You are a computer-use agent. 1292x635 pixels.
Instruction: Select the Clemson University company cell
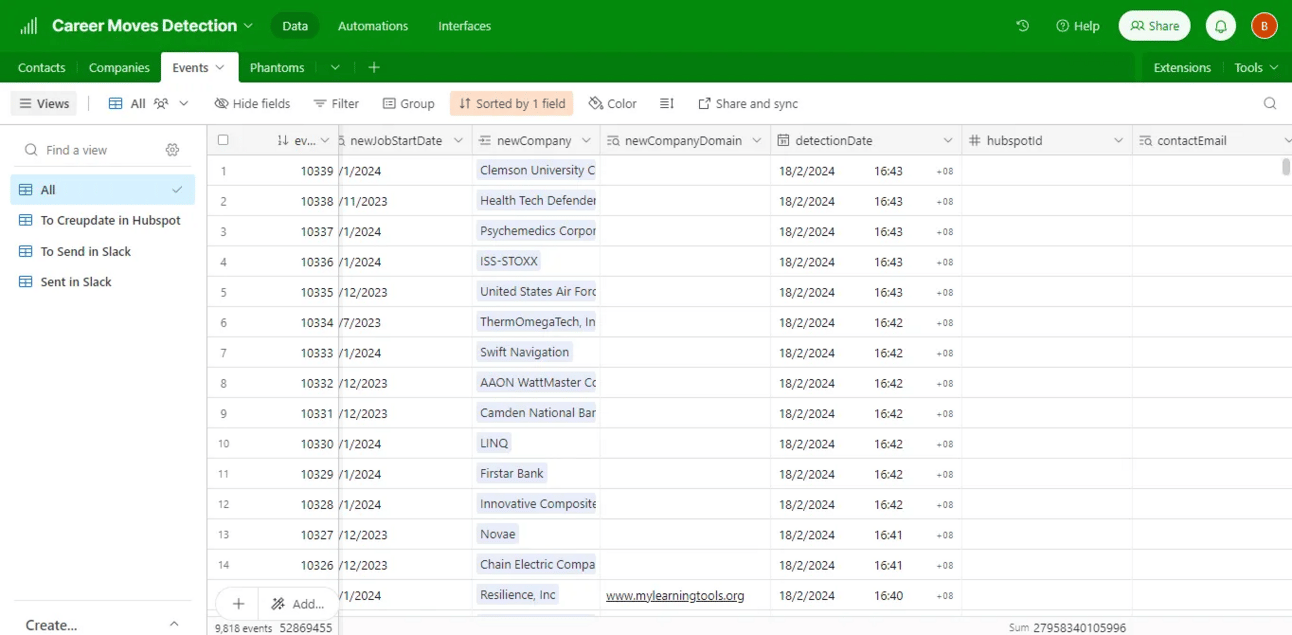(536, 170)
